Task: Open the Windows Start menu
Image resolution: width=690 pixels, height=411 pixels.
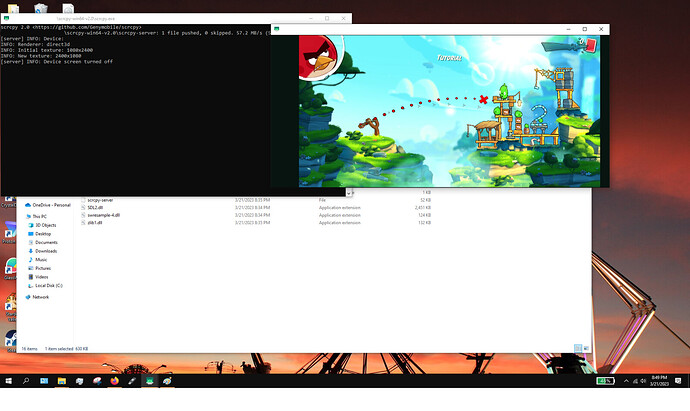Action: click(9, 381)
